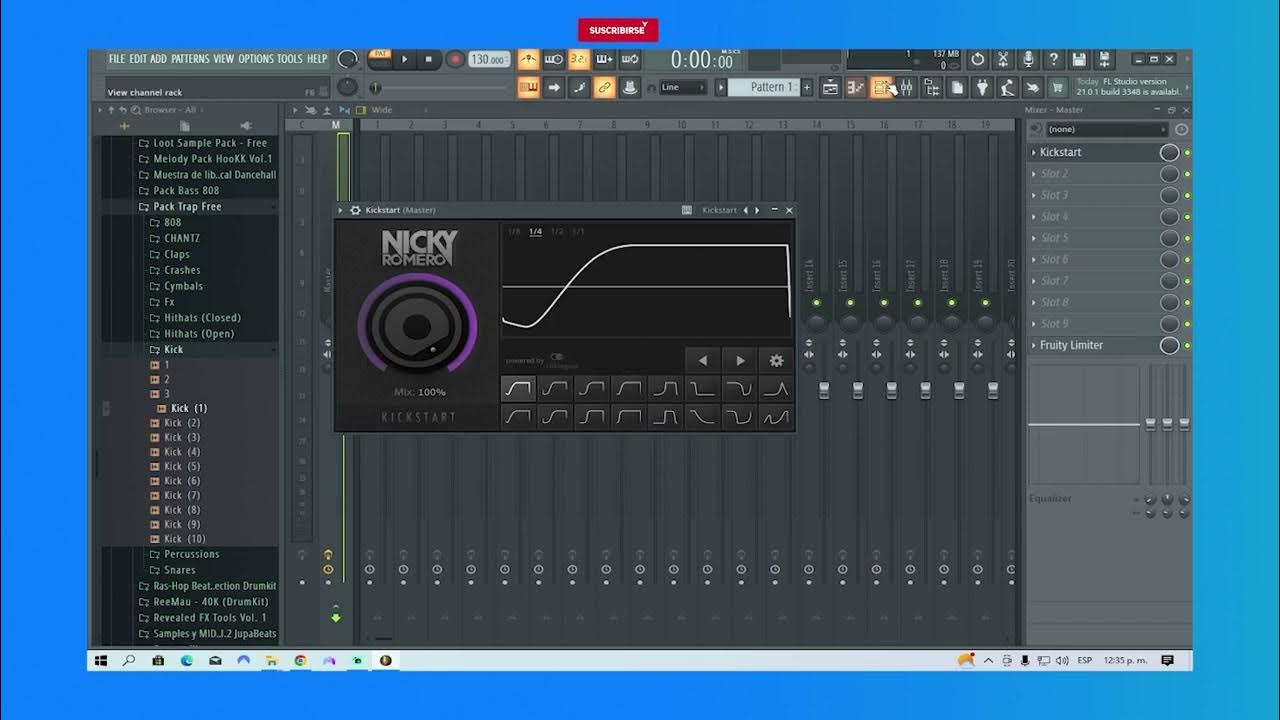This screenshot has width=1280, height=720.
Task: Open the FILE menu
Action: click(117, 59)
